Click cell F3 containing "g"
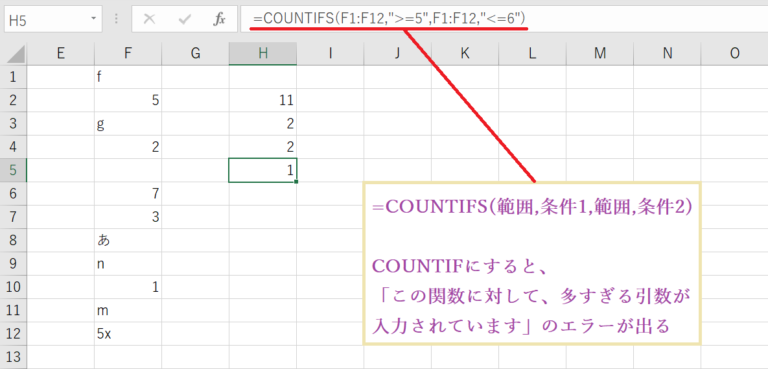 [x=128, y=124]
